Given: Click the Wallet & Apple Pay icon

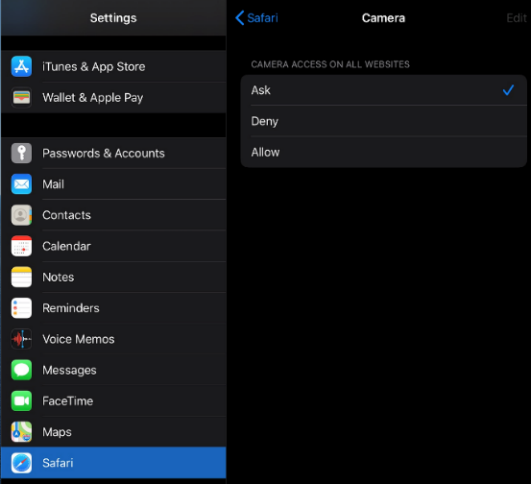Looking at the screenshot, I should pyautogui.click(x=22, y=98).
